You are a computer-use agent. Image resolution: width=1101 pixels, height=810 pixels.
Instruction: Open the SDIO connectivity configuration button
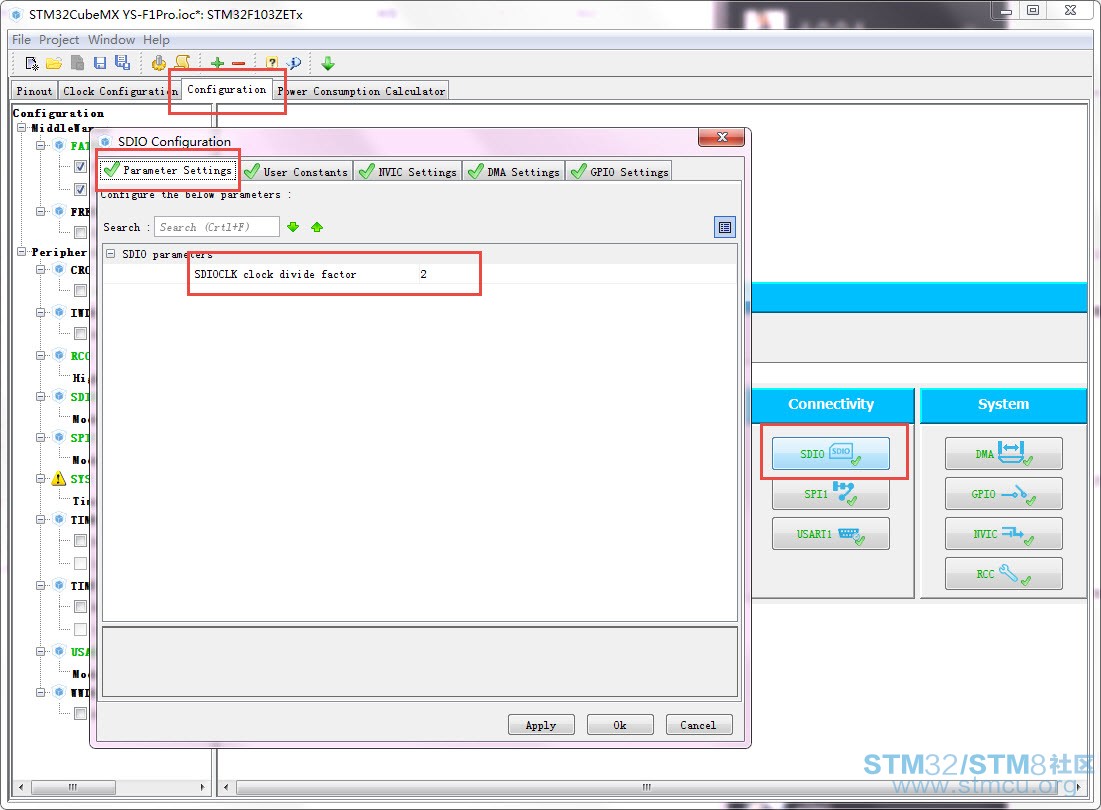[x=831, y=453]
